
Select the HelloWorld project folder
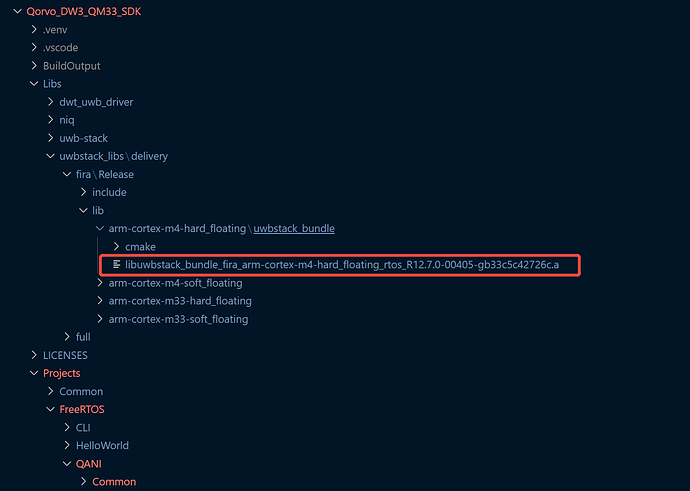(x=102, y=445)
